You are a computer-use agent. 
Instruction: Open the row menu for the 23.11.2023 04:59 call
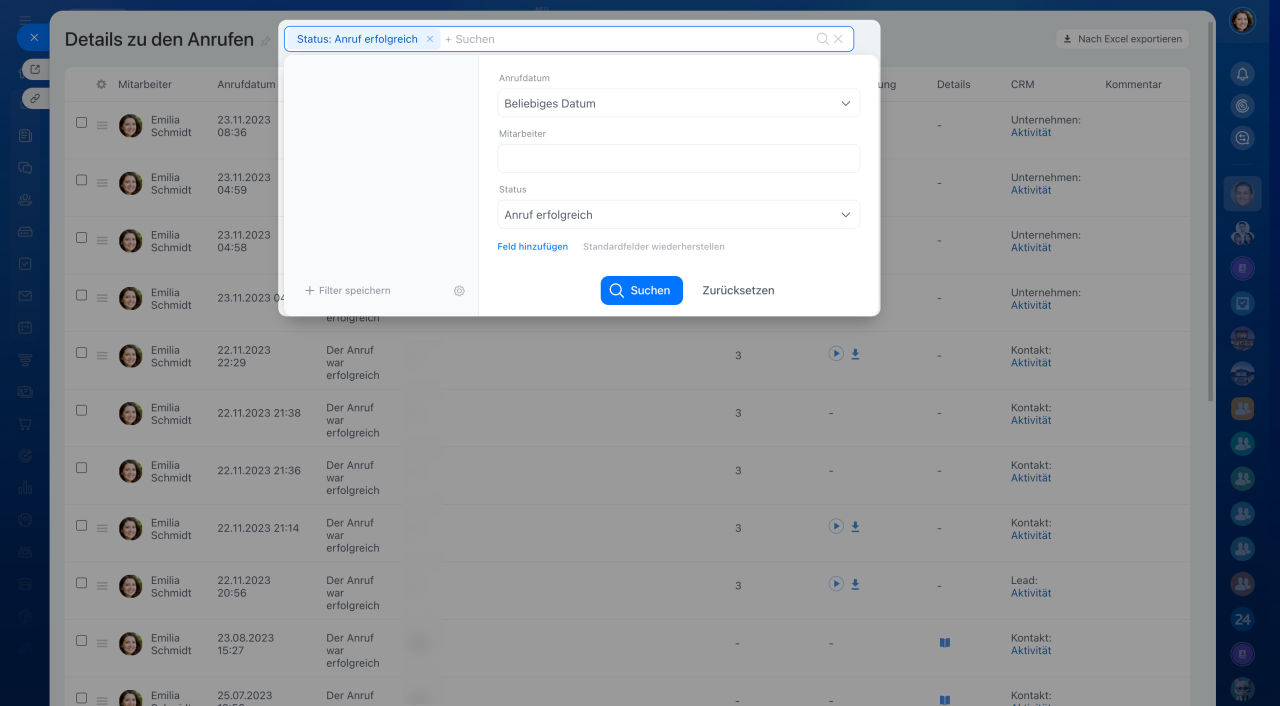point(101,183)
